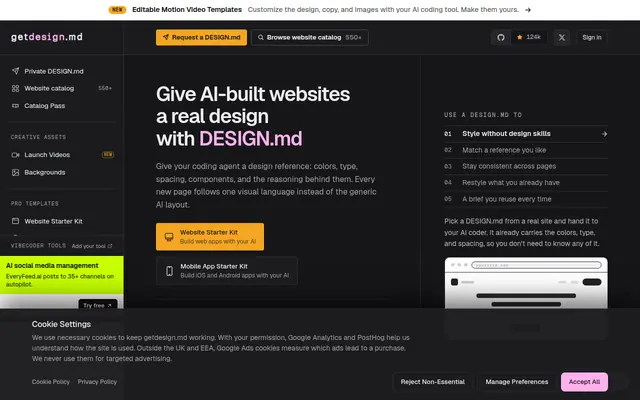Click Request a DESIGN.md button

click(201, 38)
